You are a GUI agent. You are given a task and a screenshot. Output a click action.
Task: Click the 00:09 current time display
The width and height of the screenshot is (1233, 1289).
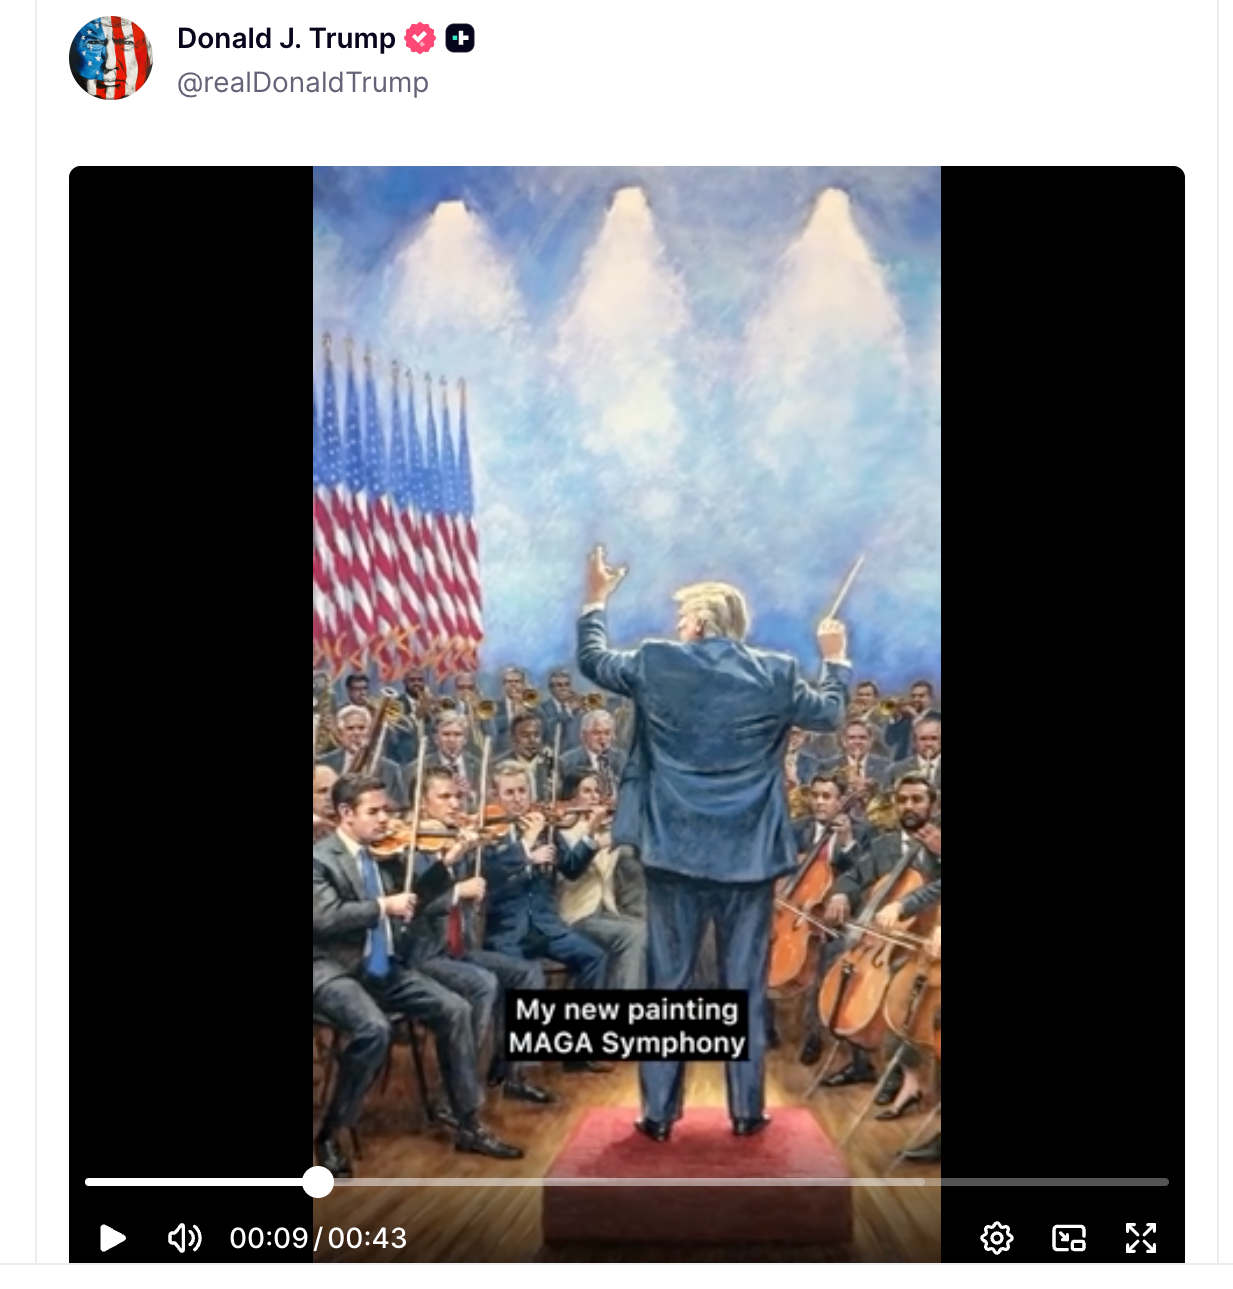[268, 1238]
